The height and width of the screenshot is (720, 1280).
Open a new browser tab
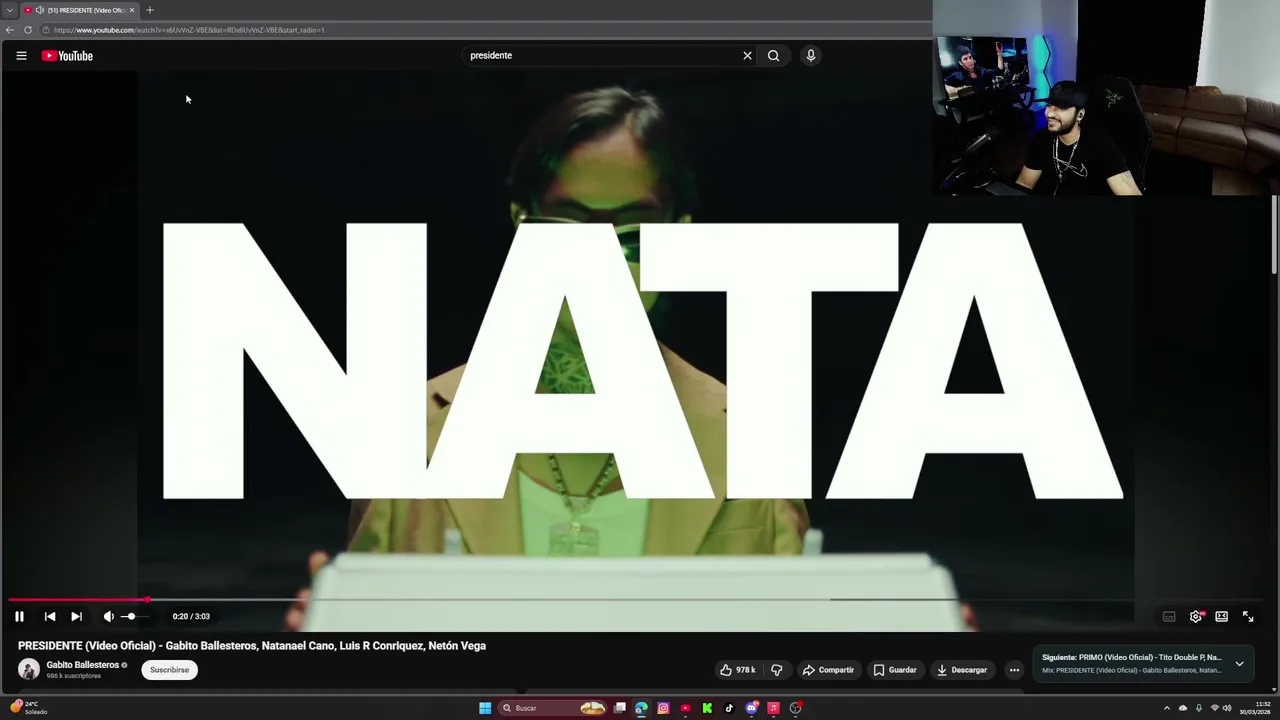149,10
